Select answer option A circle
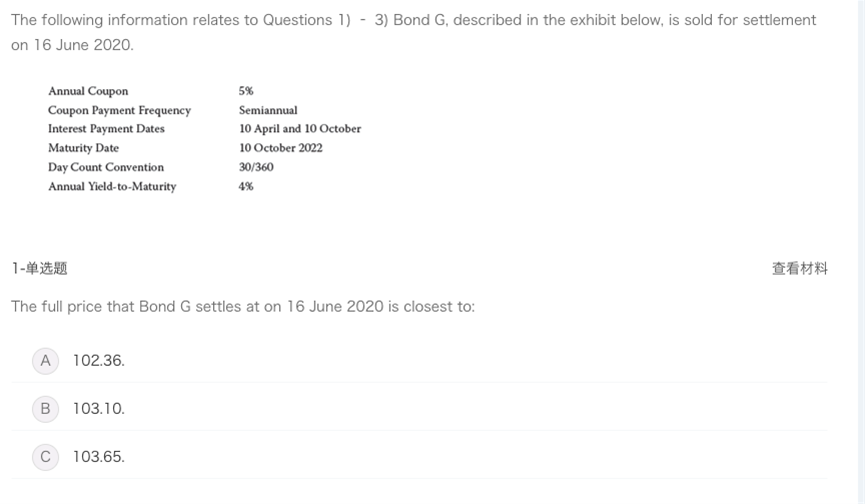This screenshot has height=504, width=865. click(x=45, y=361)
